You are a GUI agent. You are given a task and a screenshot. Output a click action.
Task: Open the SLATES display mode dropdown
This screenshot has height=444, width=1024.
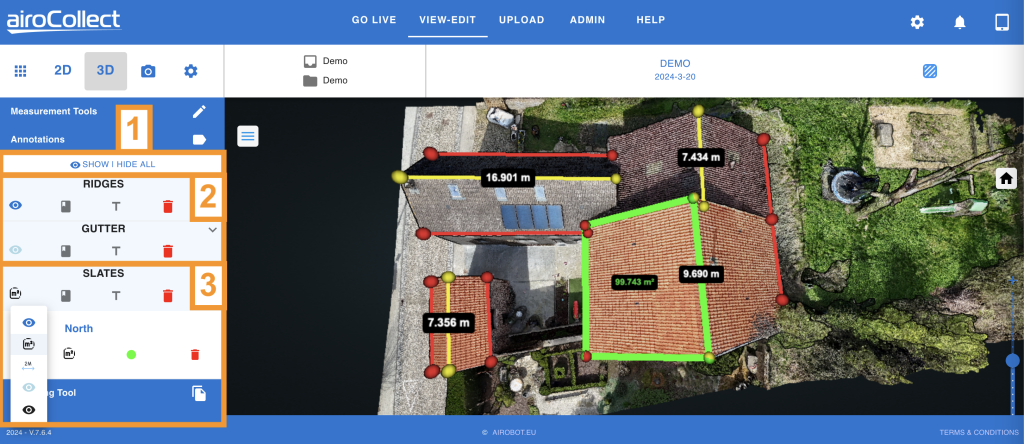(x=16, y=295)
